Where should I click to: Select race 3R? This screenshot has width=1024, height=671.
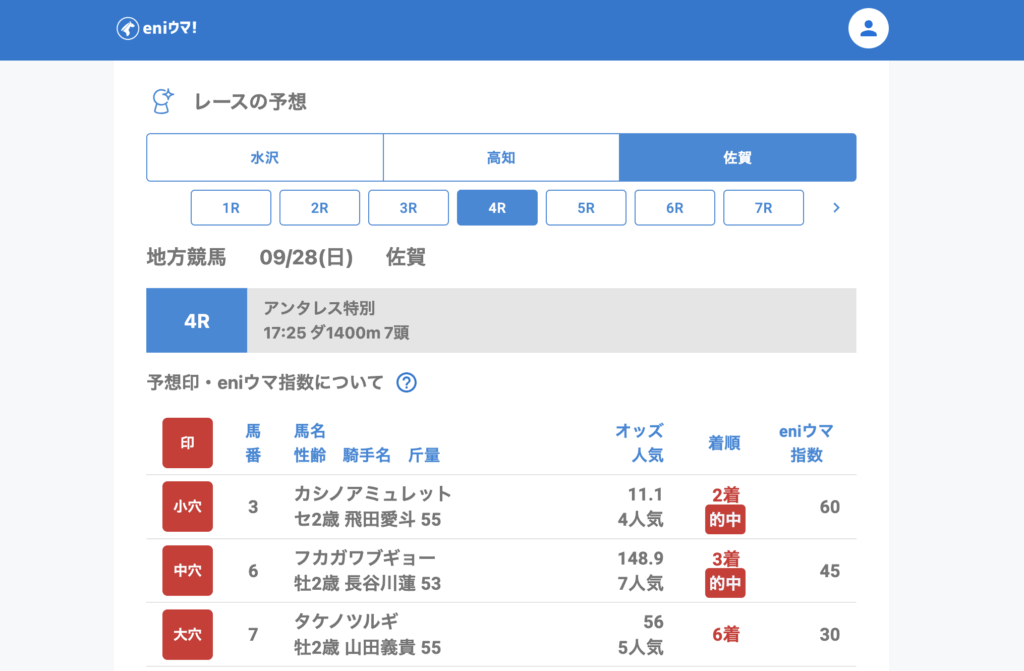[408, 208]
